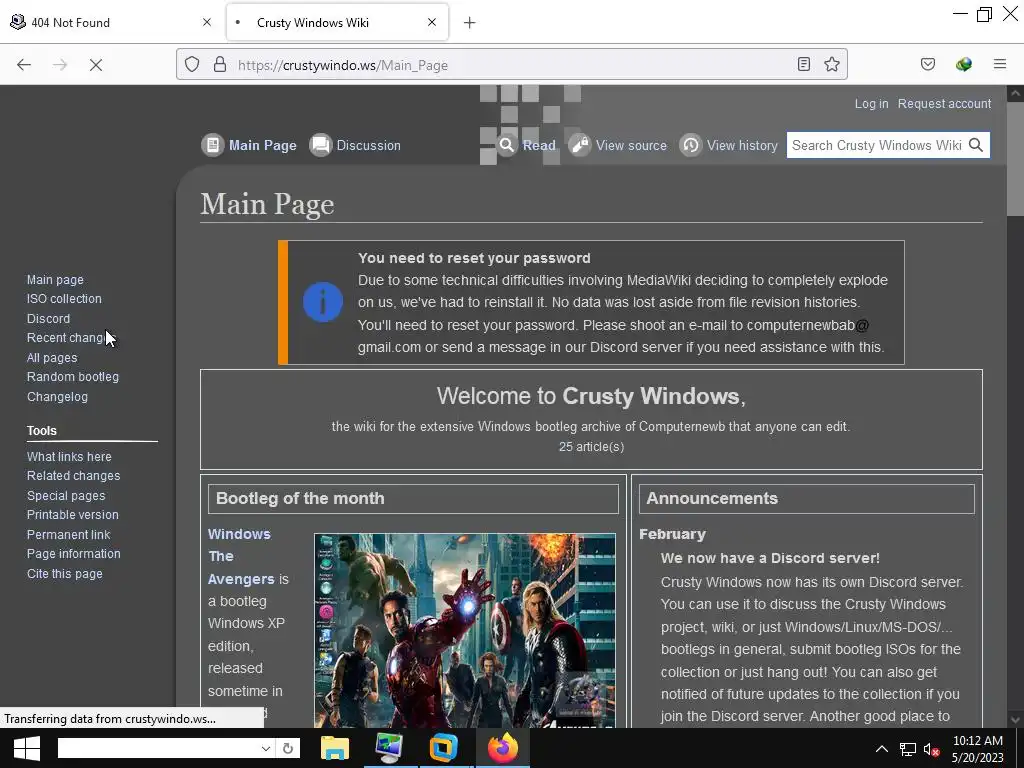Open the Discussion tab
Image resolution: width=1024 pixels, height=768 pixels.
[368, 145]
